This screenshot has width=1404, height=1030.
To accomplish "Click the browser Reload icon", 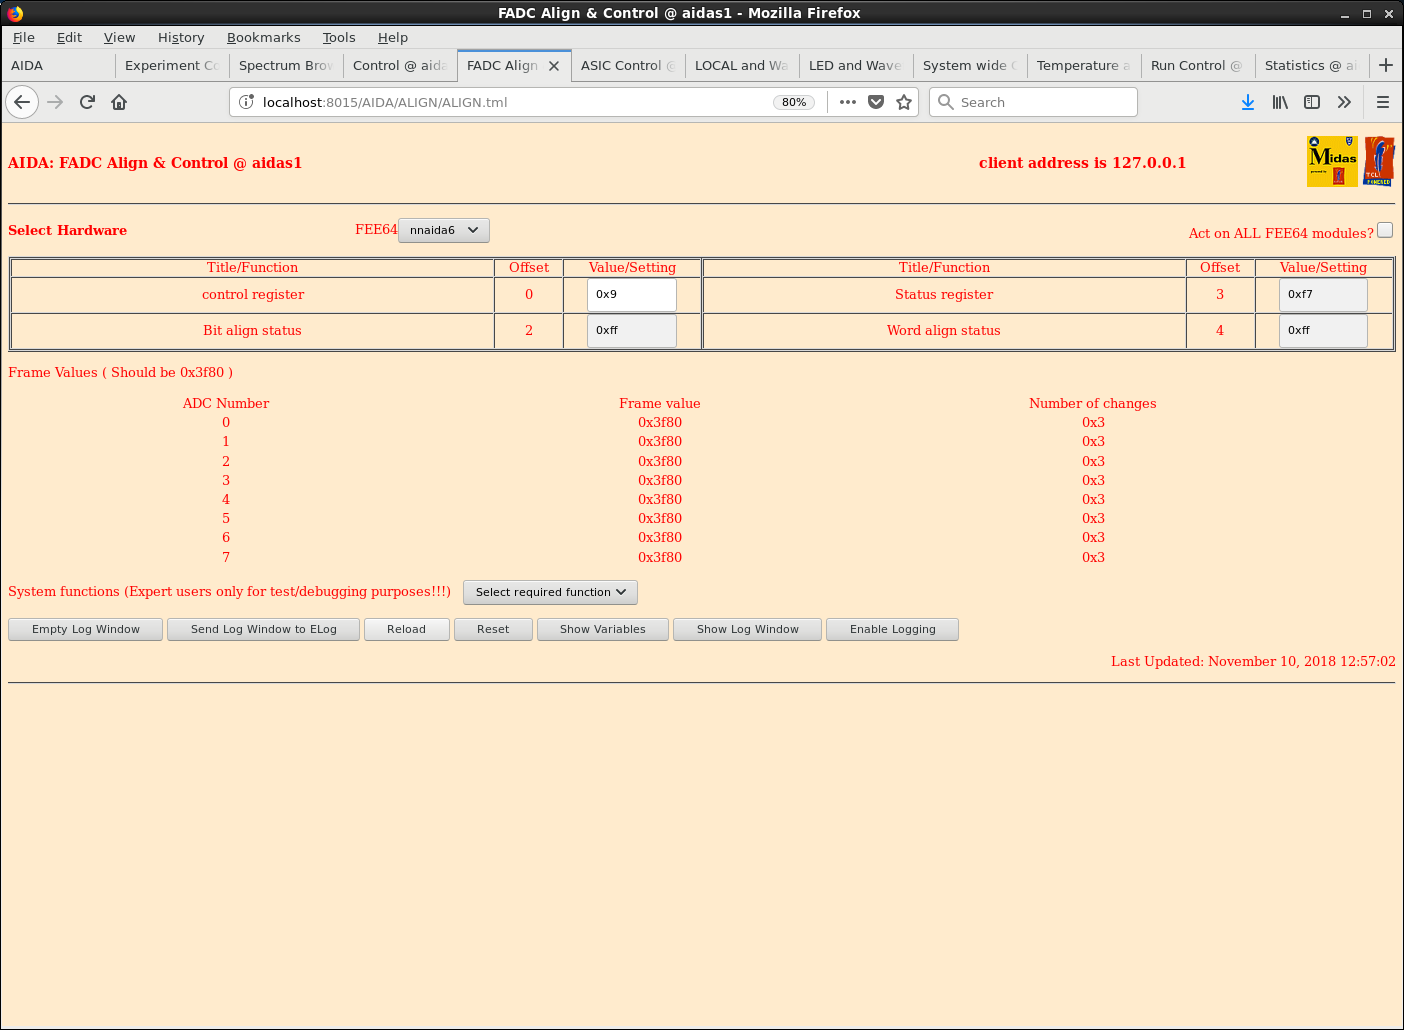I will 87,102.
